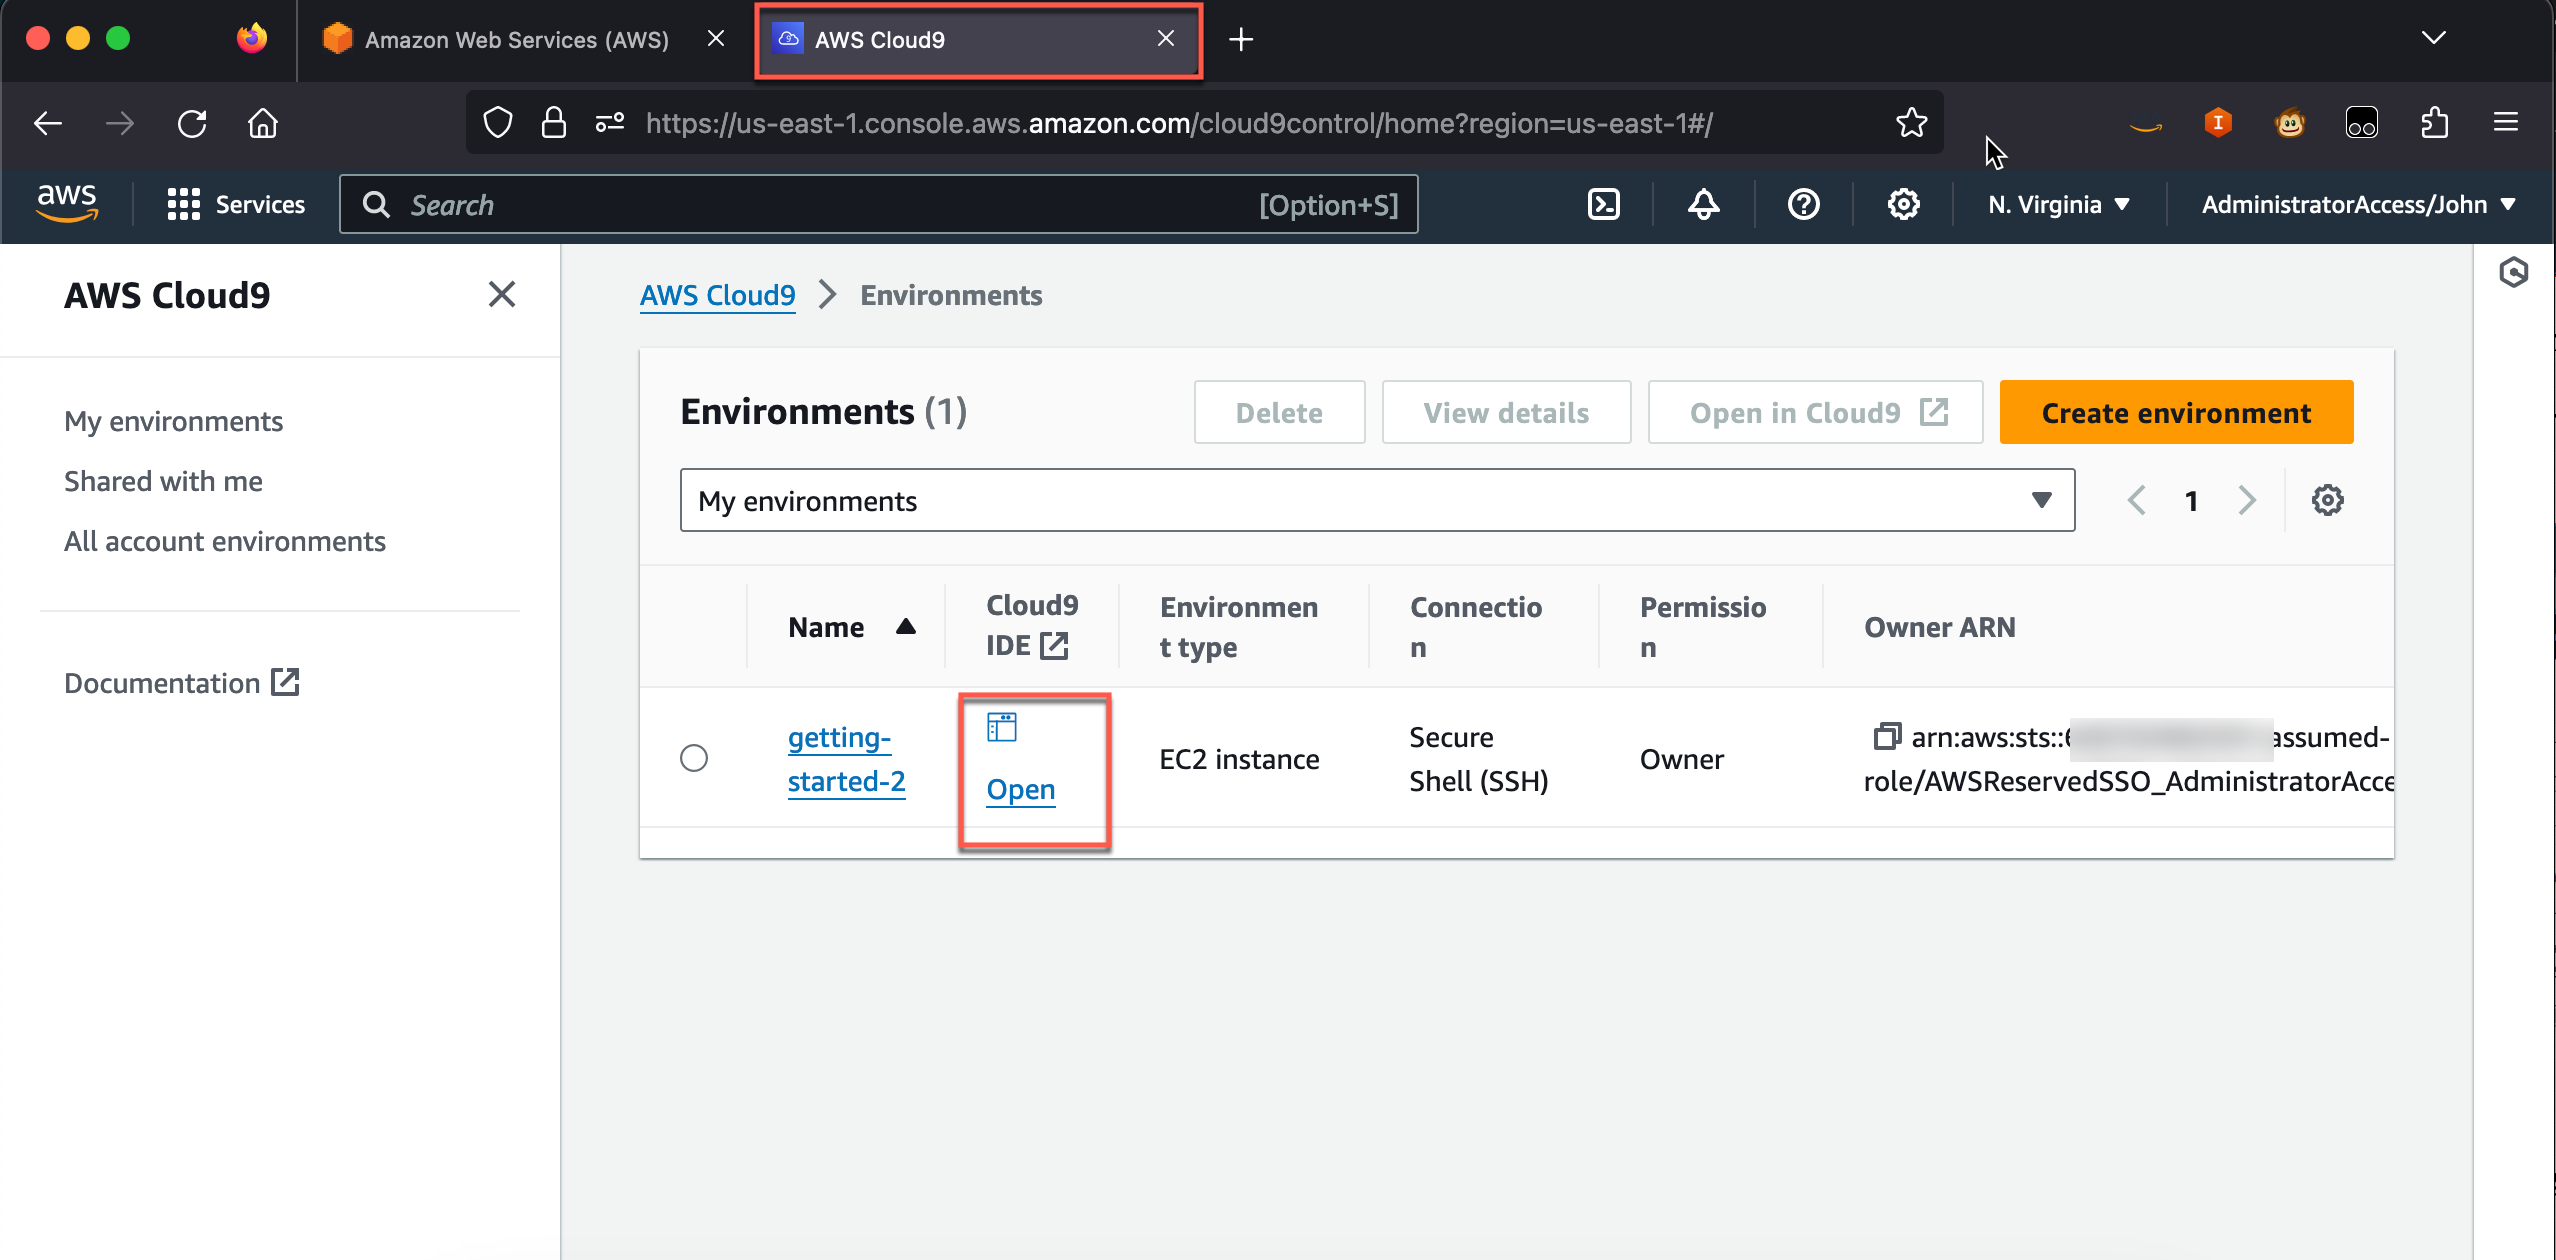Click the permissions icon in the address bar
Screen dimensions: 2556x1260
pos(610,122)
